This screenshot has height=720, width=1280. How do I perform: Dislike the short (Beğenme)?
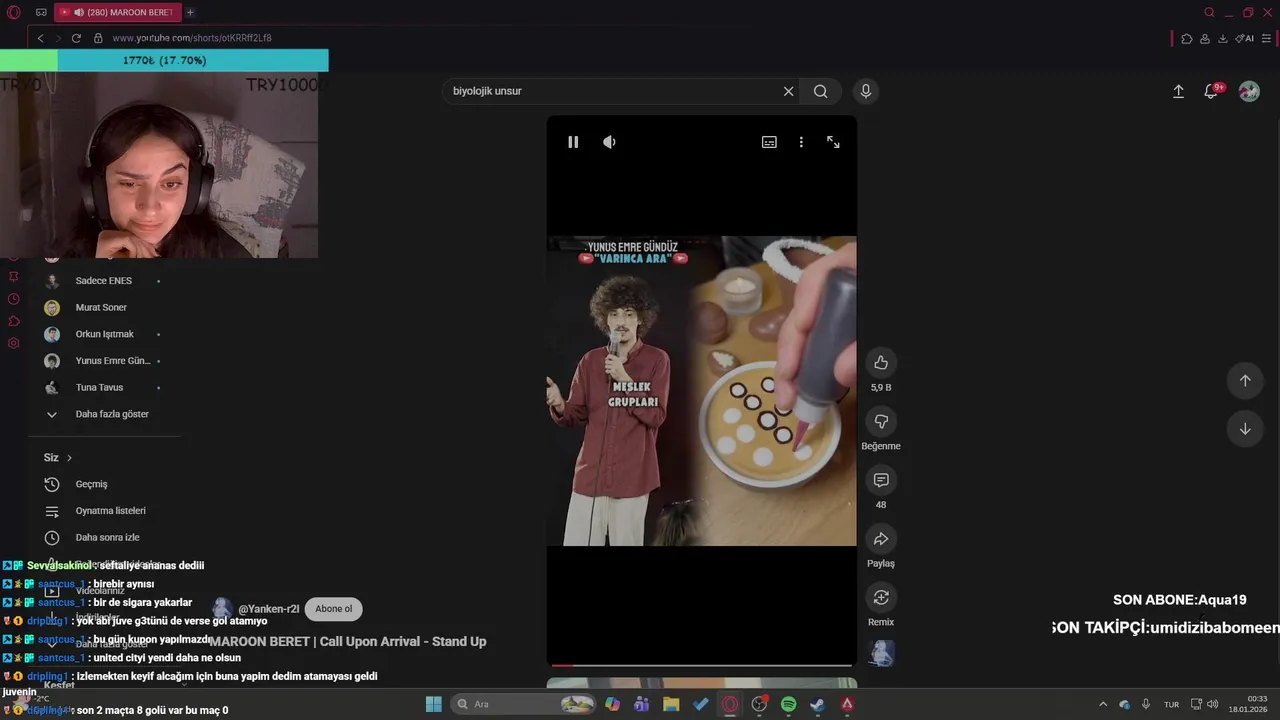(881, 422)
